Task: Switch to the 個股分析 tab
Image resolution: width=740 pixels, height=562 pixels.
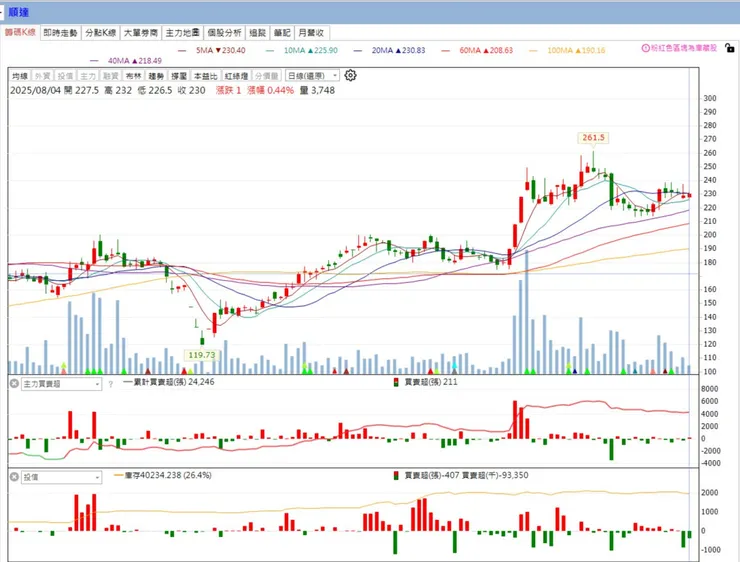Action: [224, 33]
